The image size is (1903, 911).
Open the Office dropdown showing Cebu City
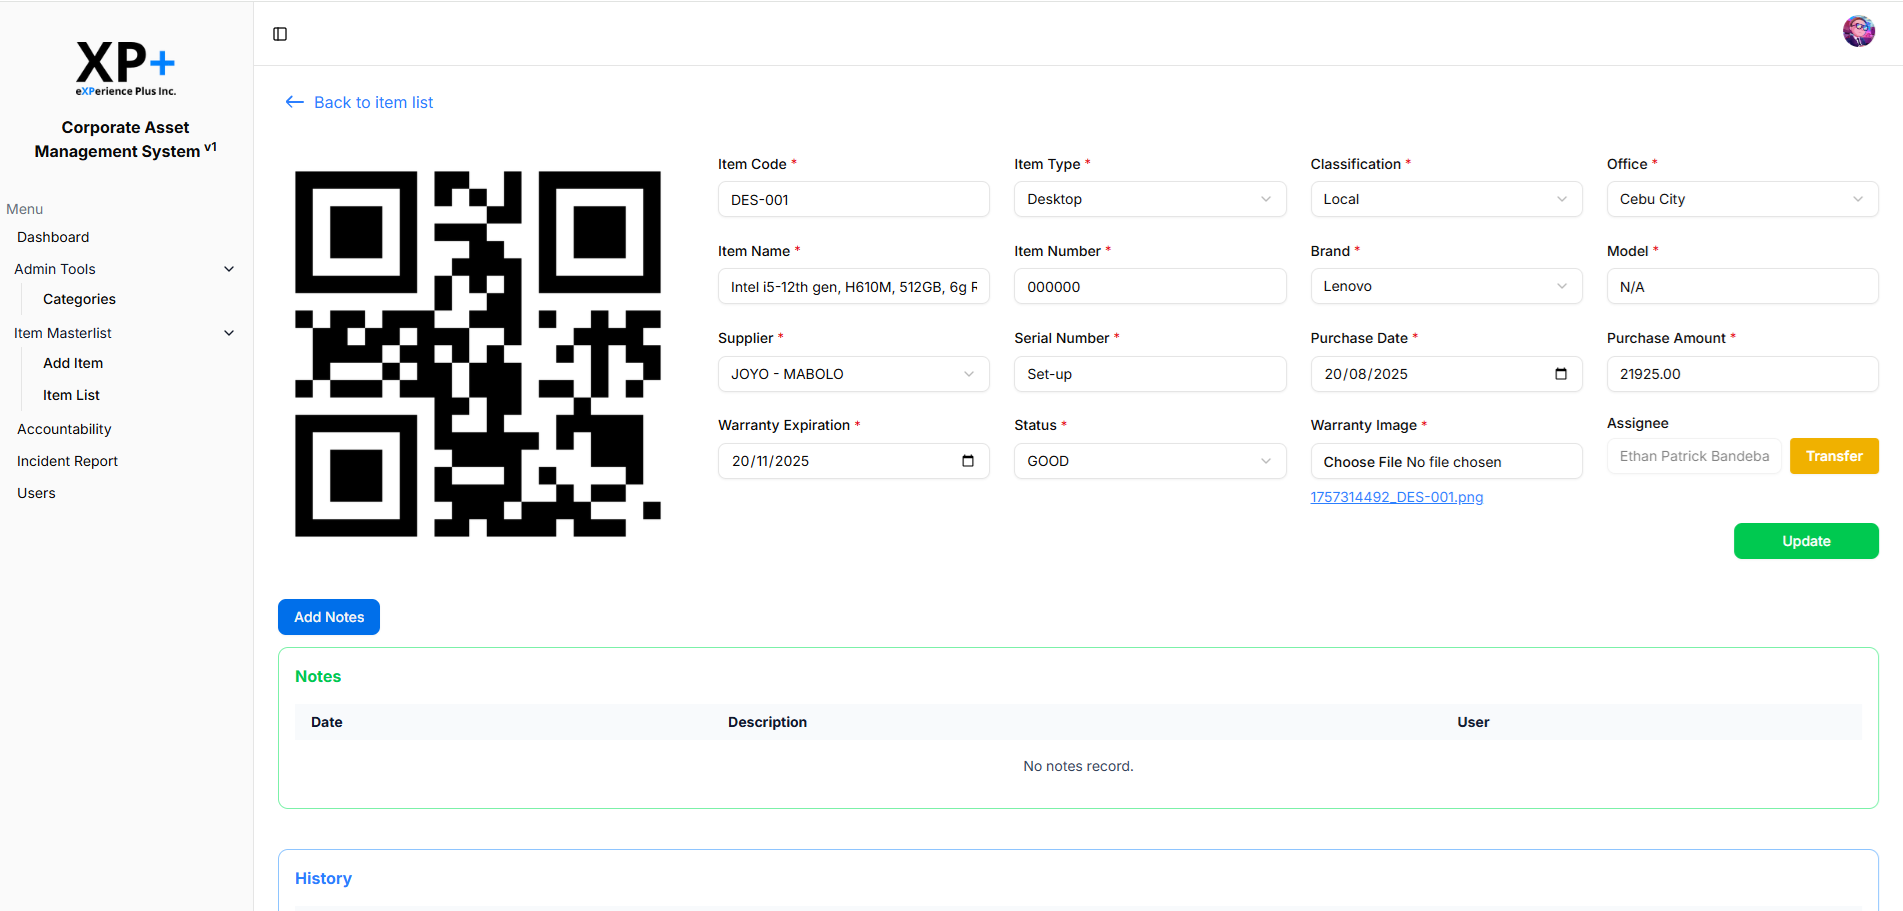coord(1741,199)
